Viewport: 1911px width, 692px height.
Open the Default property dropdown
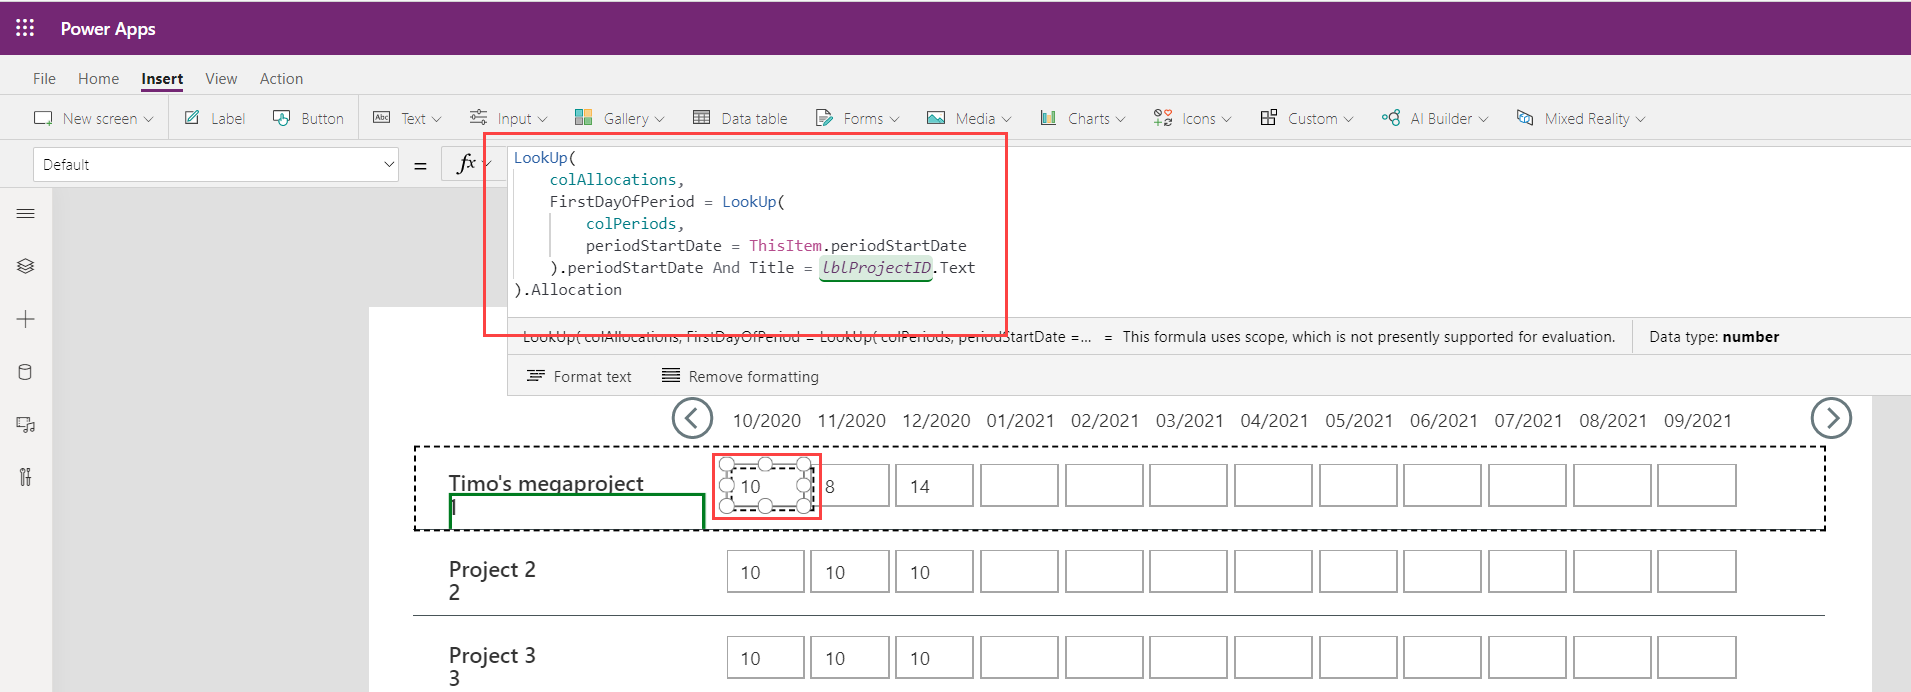(x=216, y=165)
